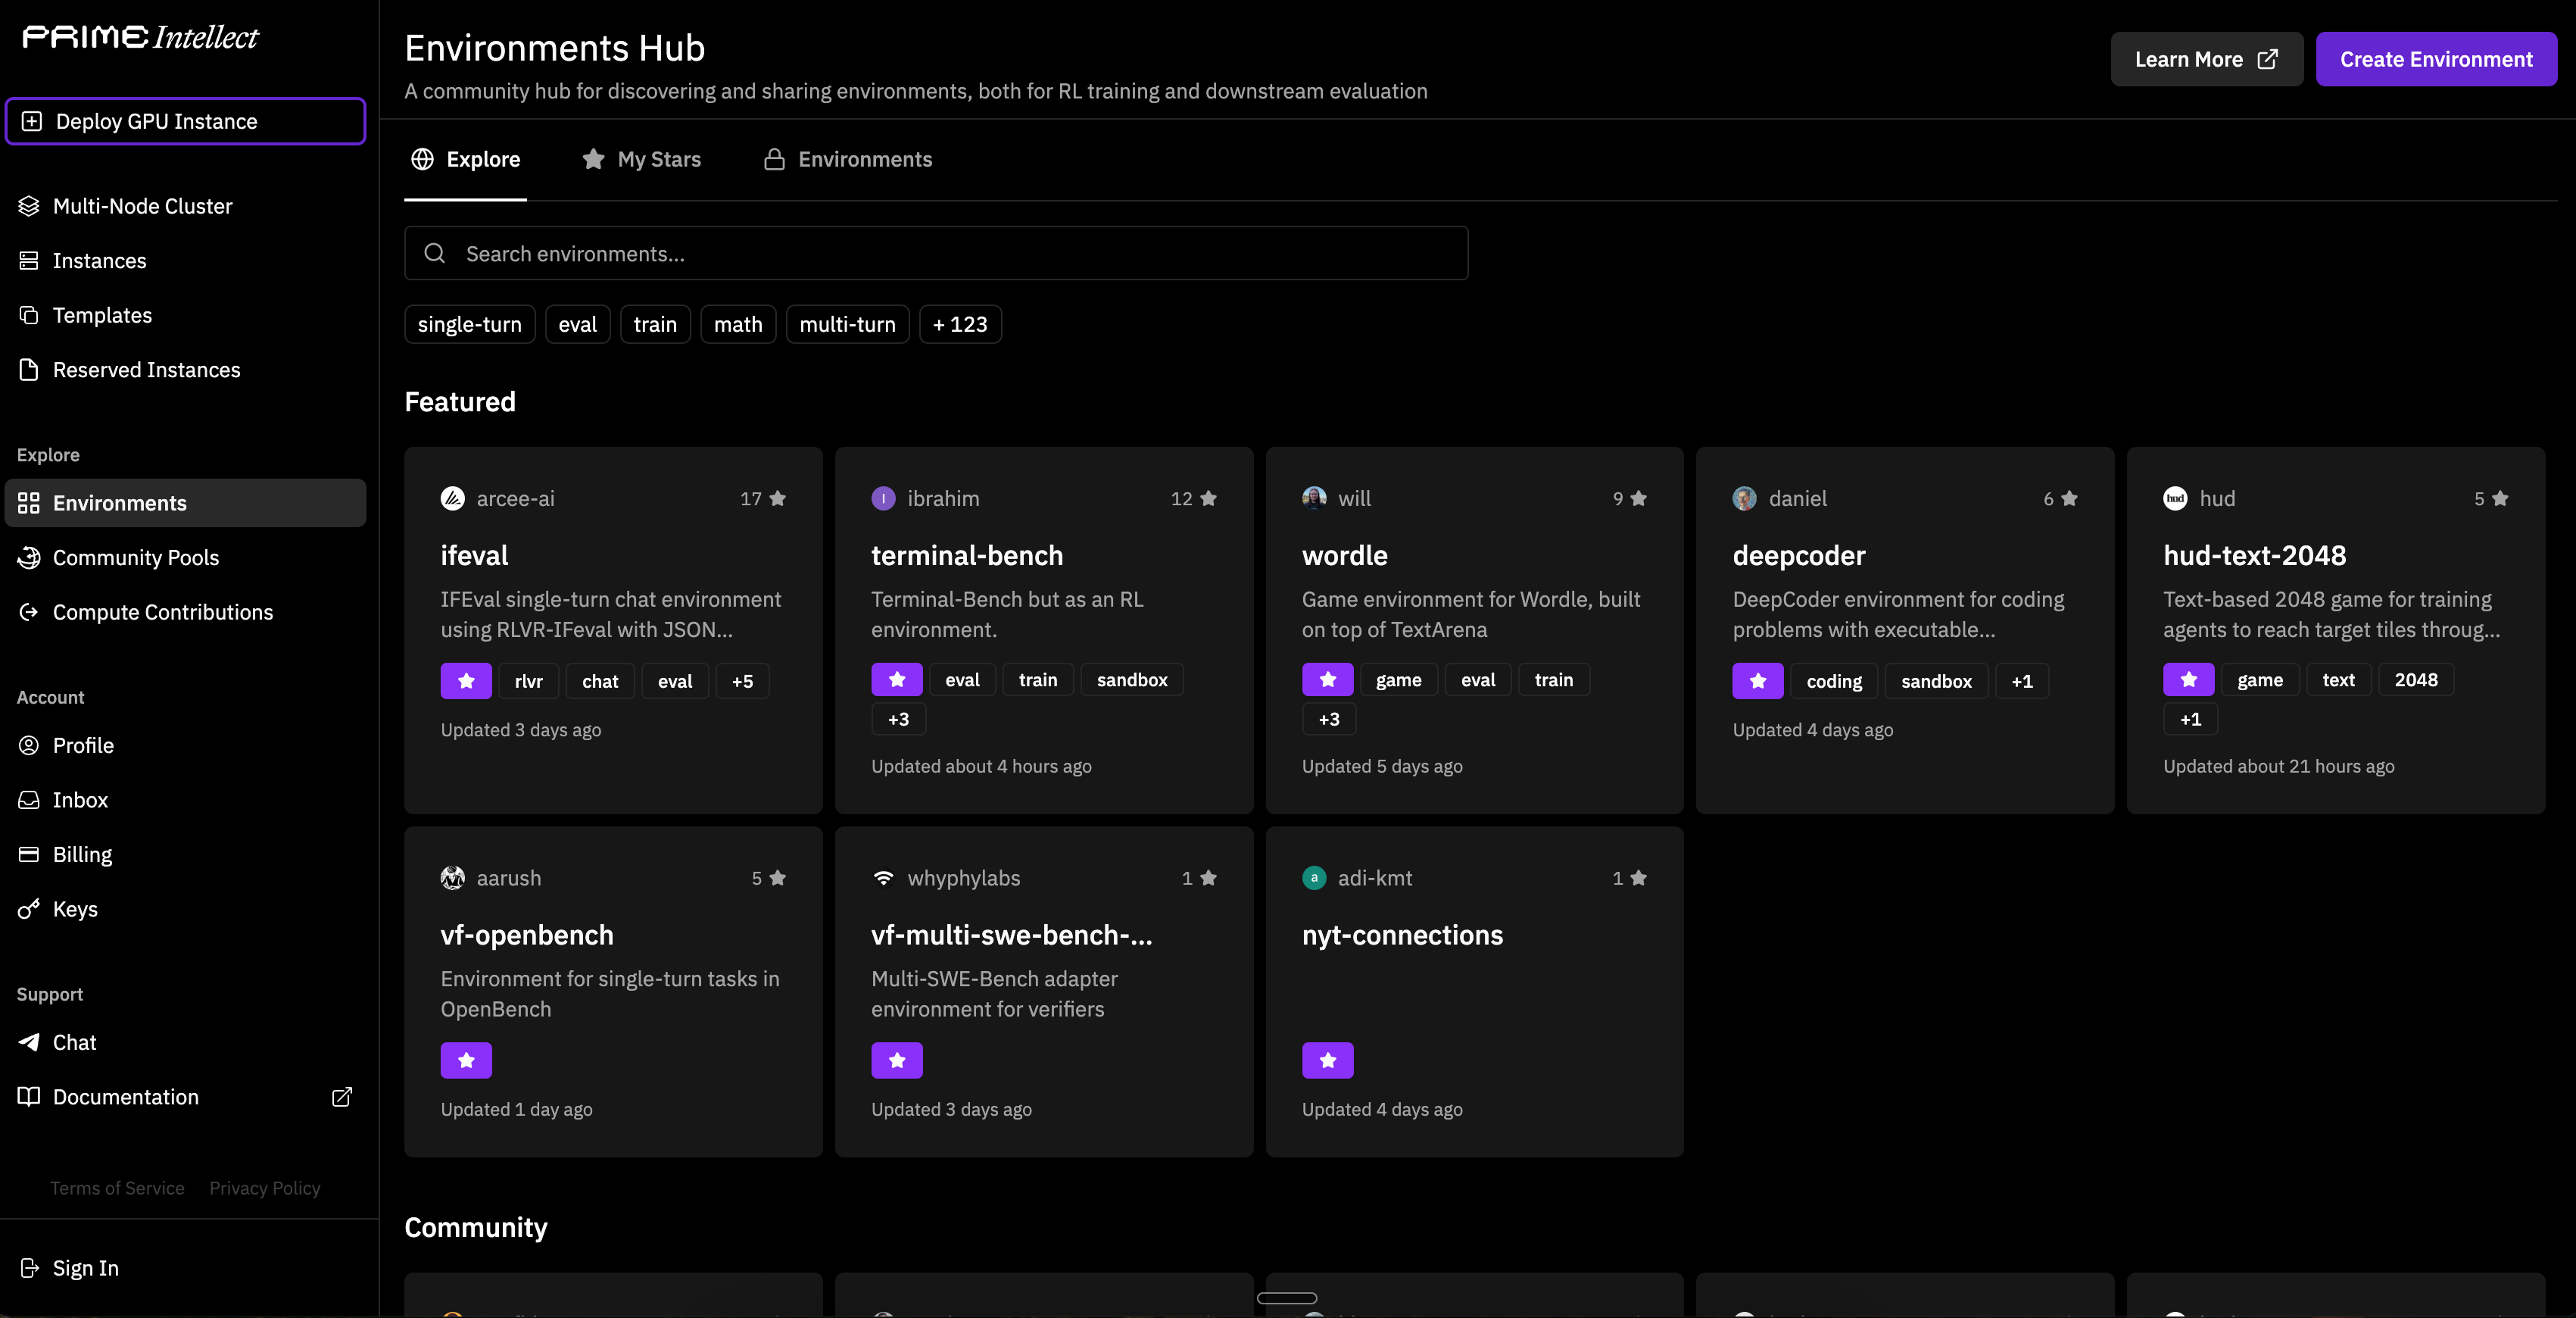Click the Keys icon in the Account section

tap(29, 909)
